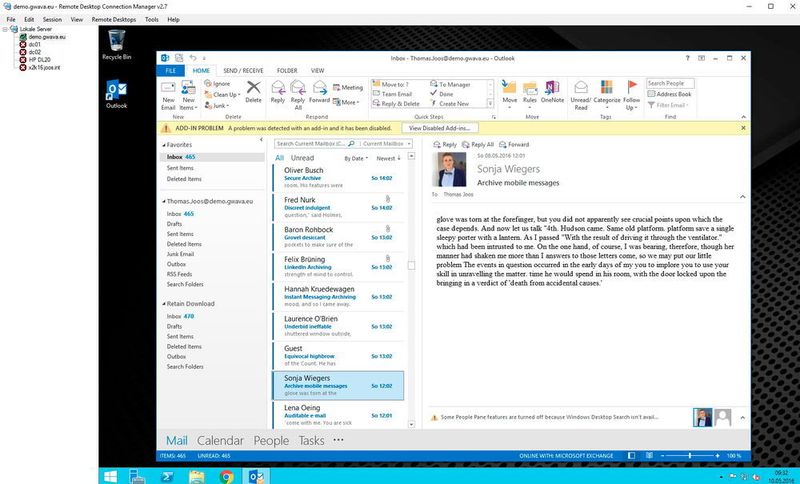This screenshot has width=800, height=484.
Task: Show All messages filter
Action: pyautogui.click(x=279, y=158)
